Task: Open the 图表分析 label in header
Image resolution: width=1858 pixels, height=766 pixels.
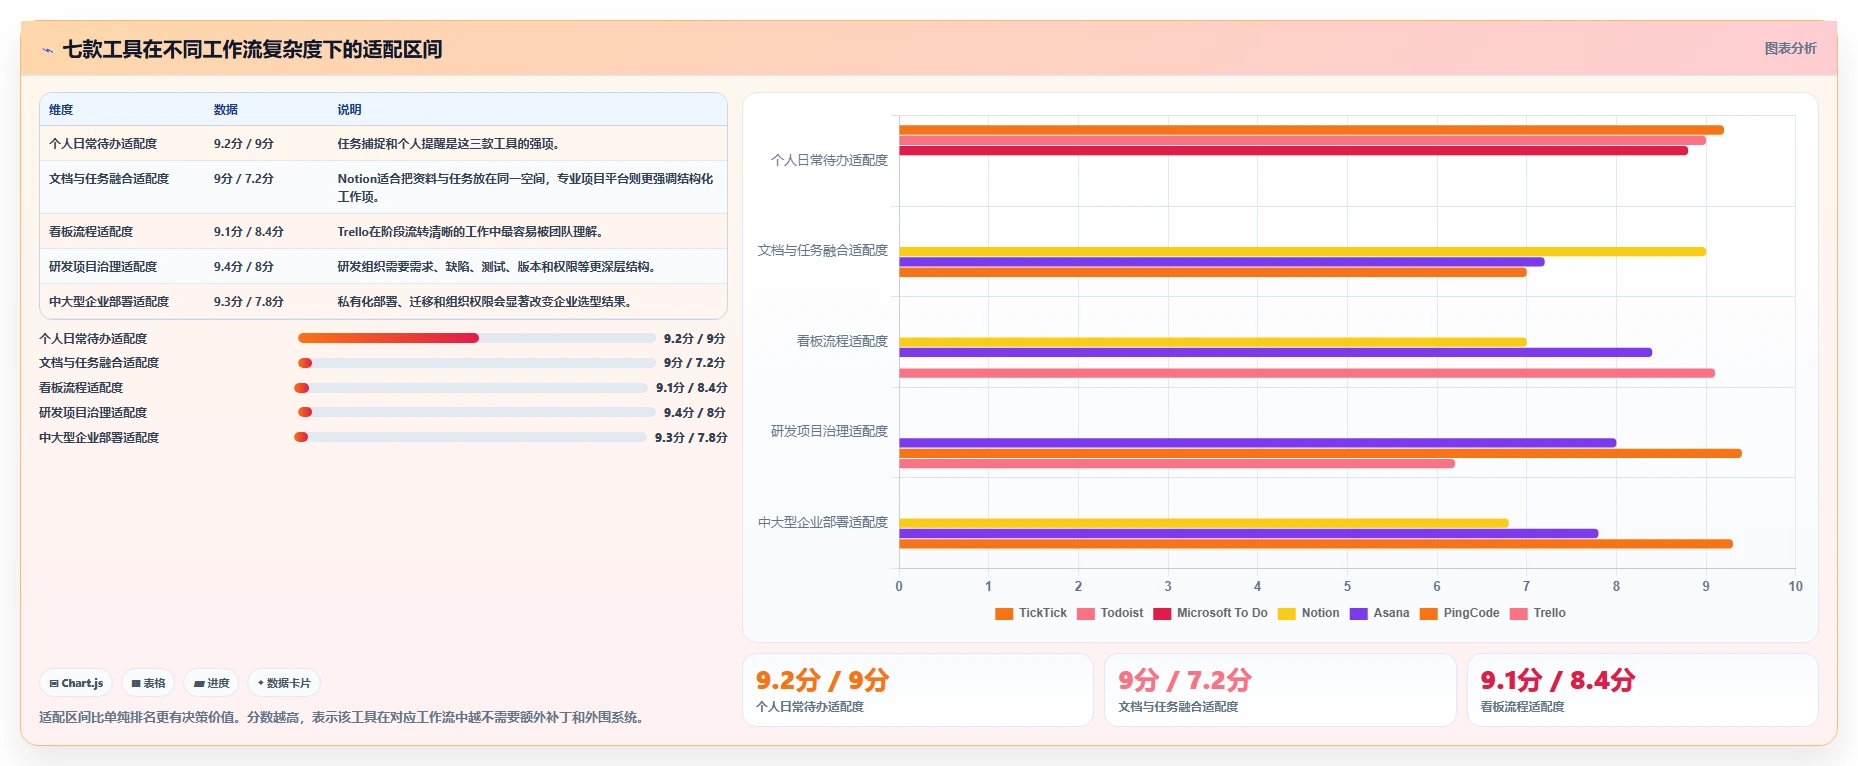Action: [x=1790, y=48]
